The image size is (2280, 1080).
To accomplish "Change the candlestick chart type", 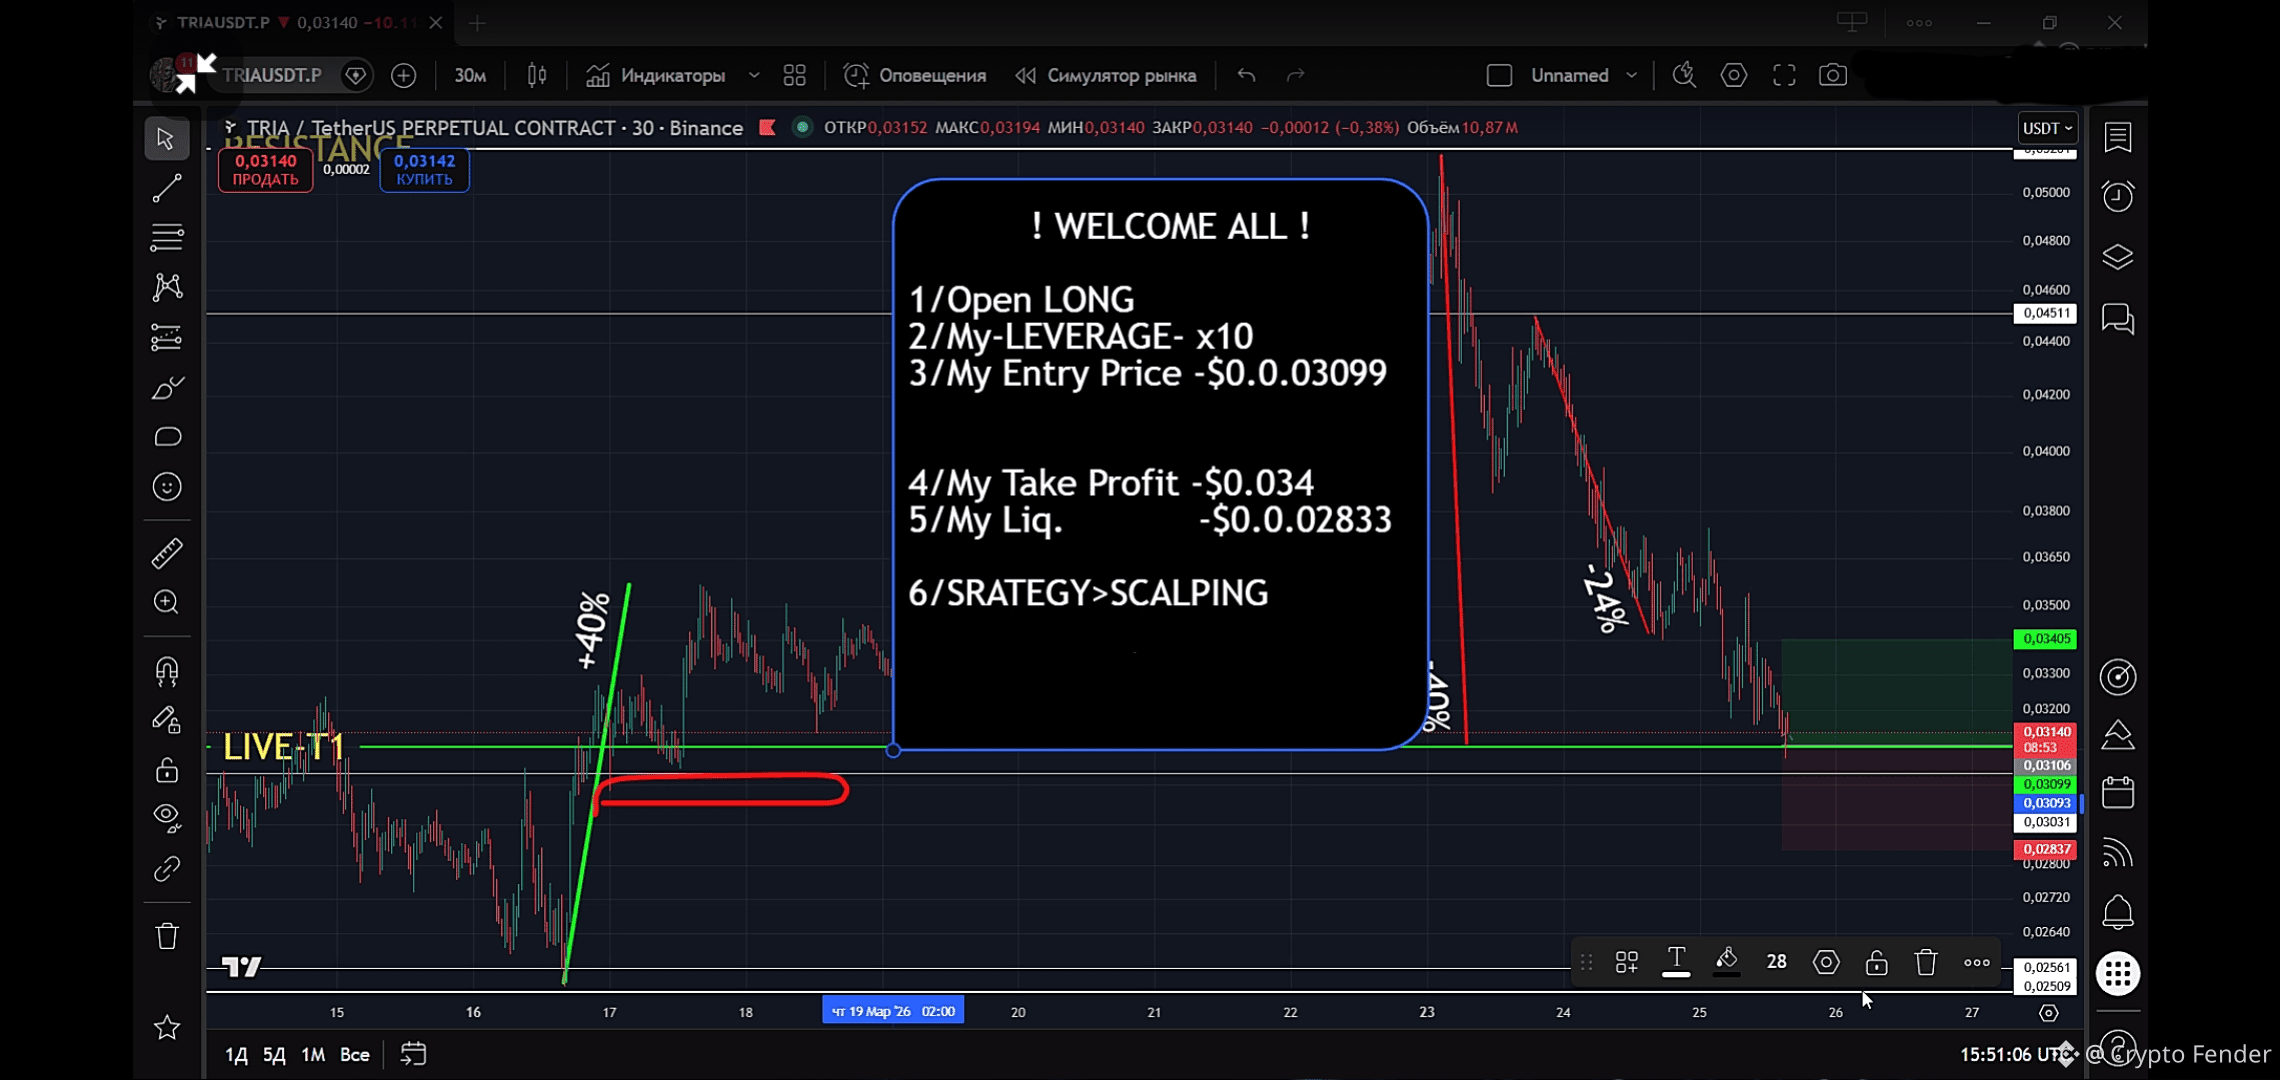I will [537, 75].
